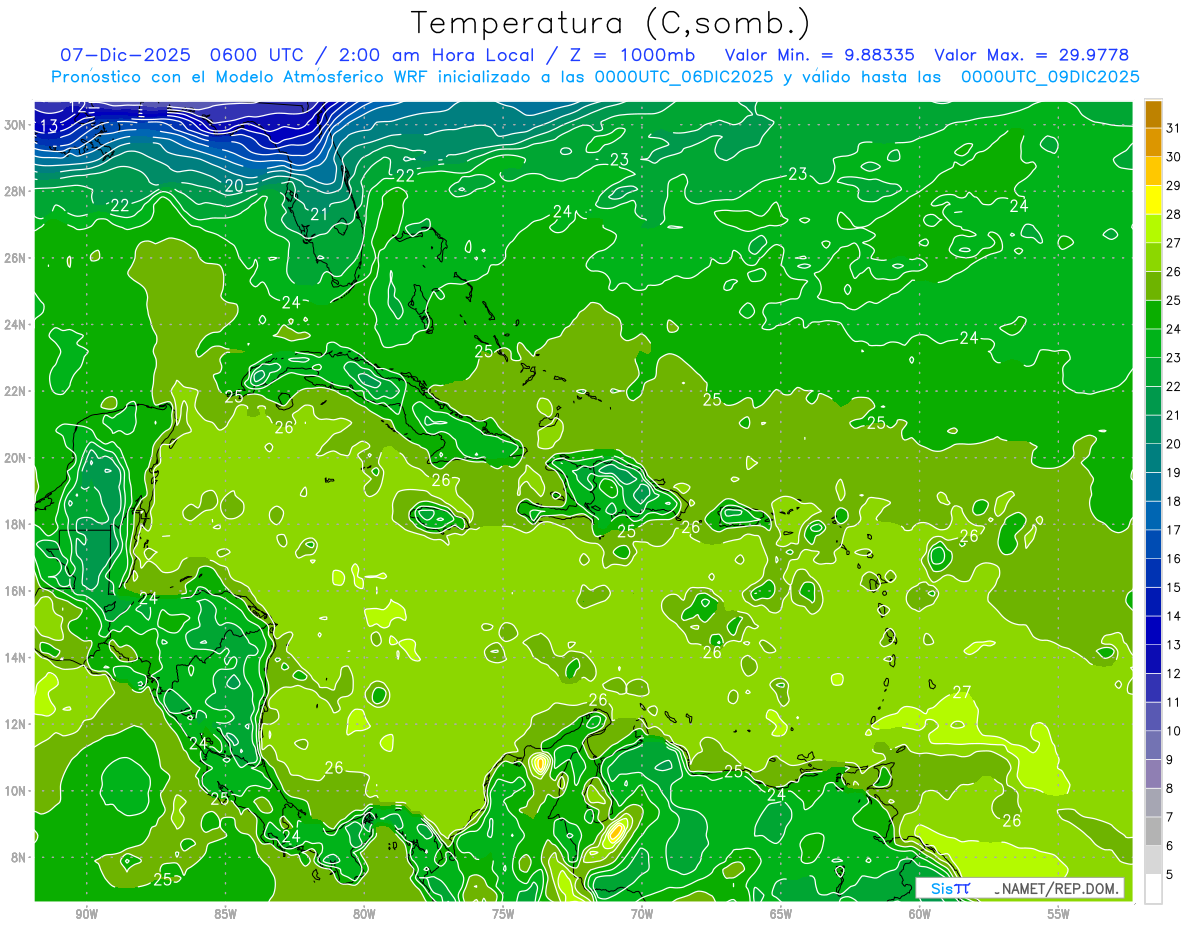The height and width of the screenshot is (927, 1200).
Task: Click the '24N' latitude axis label
Action: [x=15, y=325]
